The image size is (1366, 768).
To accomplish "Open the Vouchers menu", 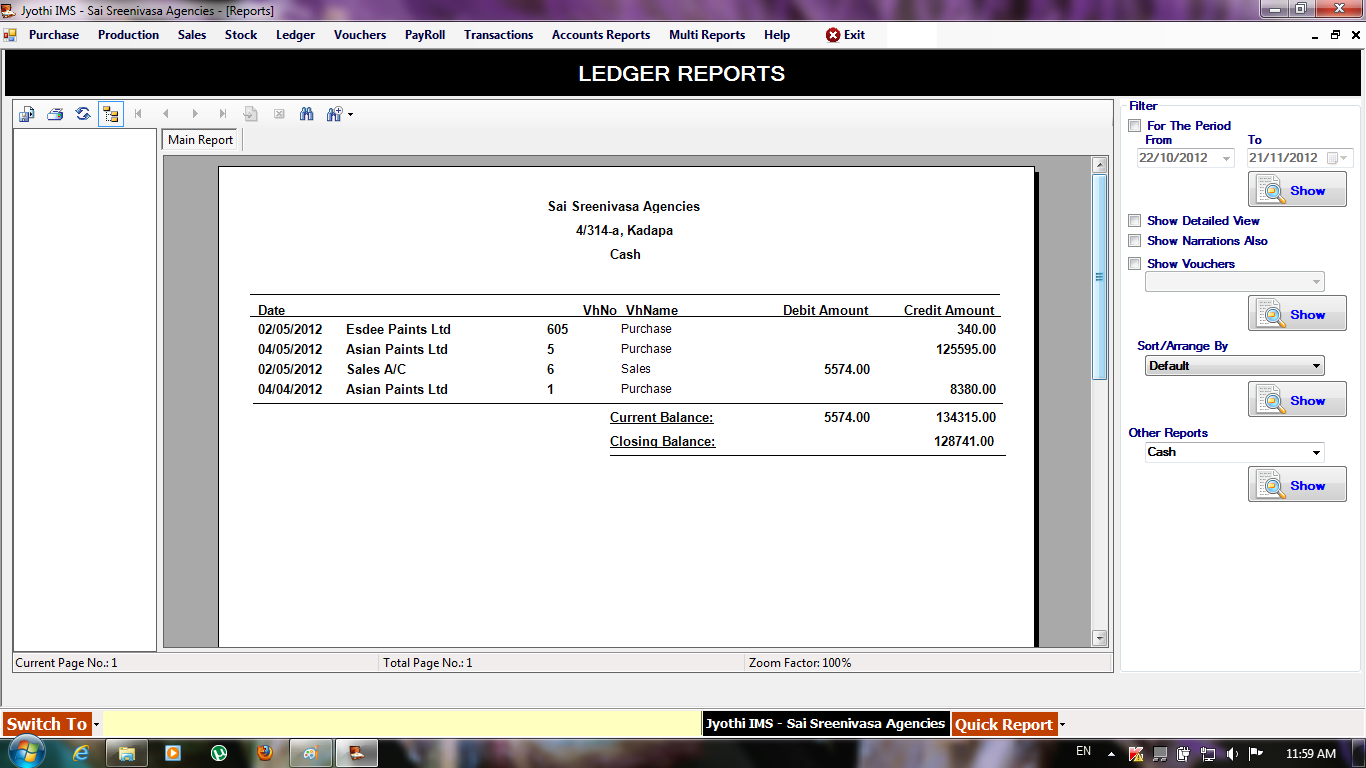I will coord(360,35).
